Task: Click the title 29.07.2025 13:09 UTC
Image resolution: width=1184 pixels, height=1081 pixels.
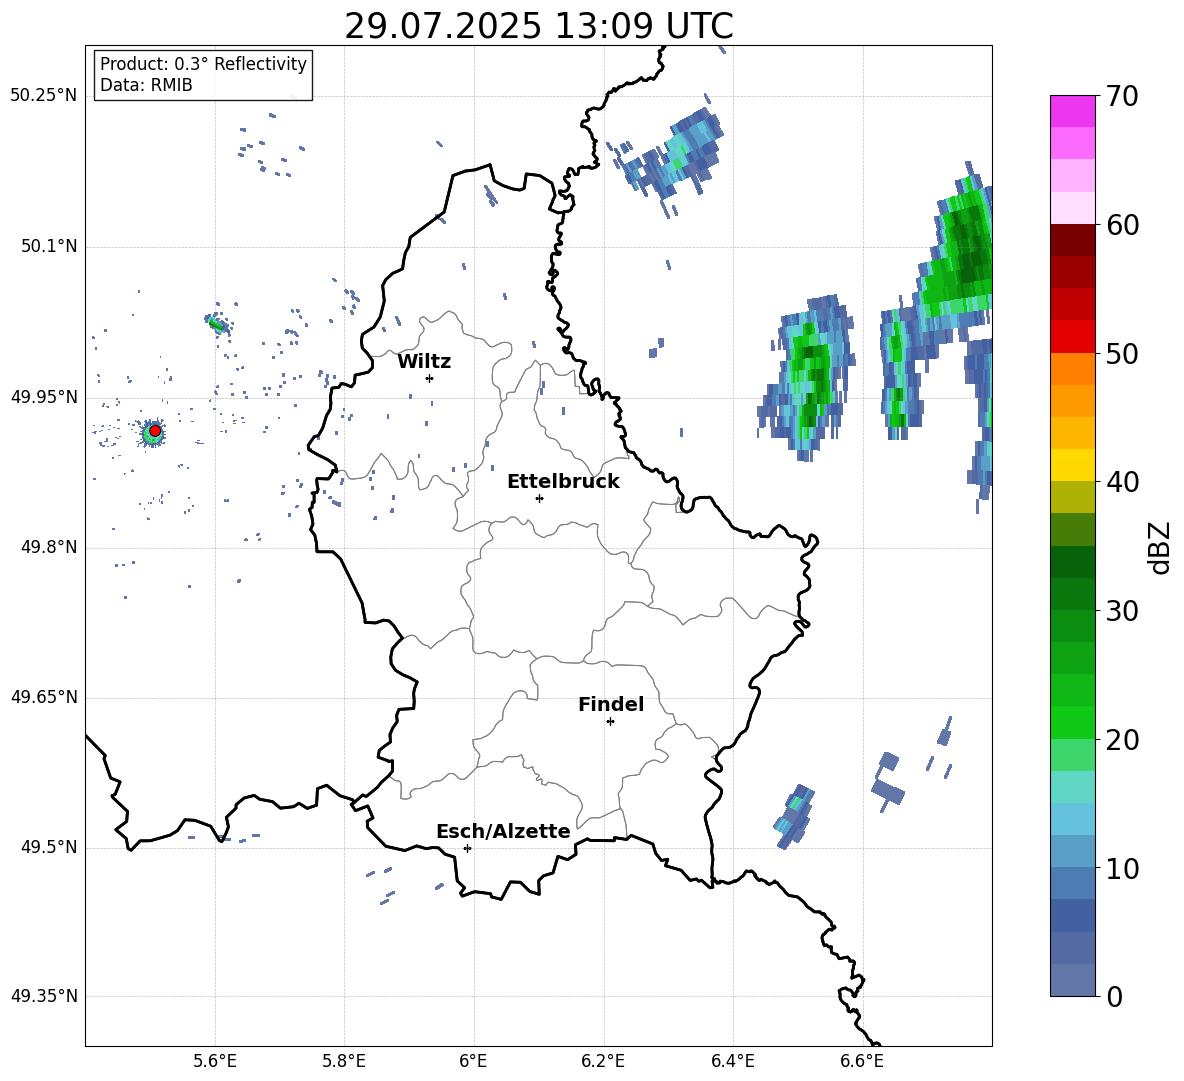Action: pos(538,26)
